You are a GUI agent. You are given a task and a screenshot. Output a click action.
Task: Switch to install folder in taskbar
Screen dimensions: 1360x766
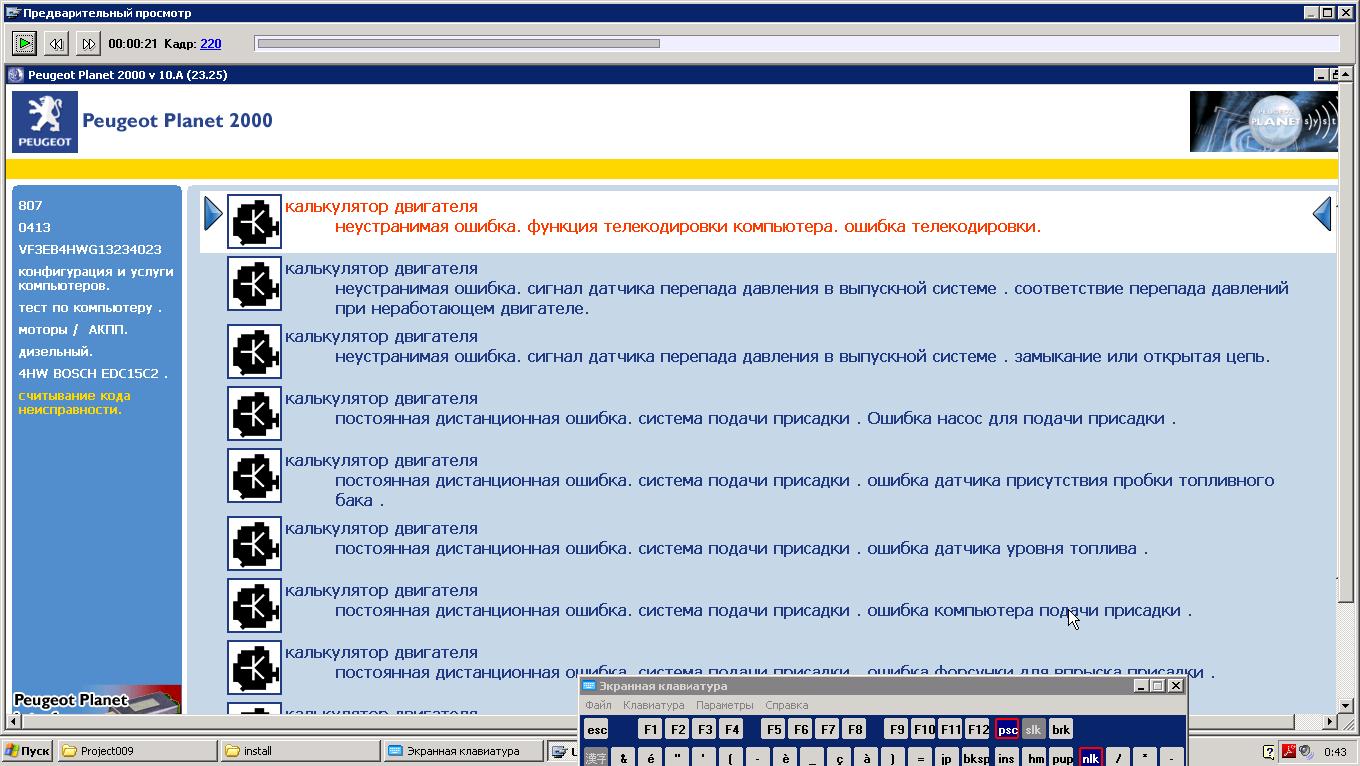(301, 751)
